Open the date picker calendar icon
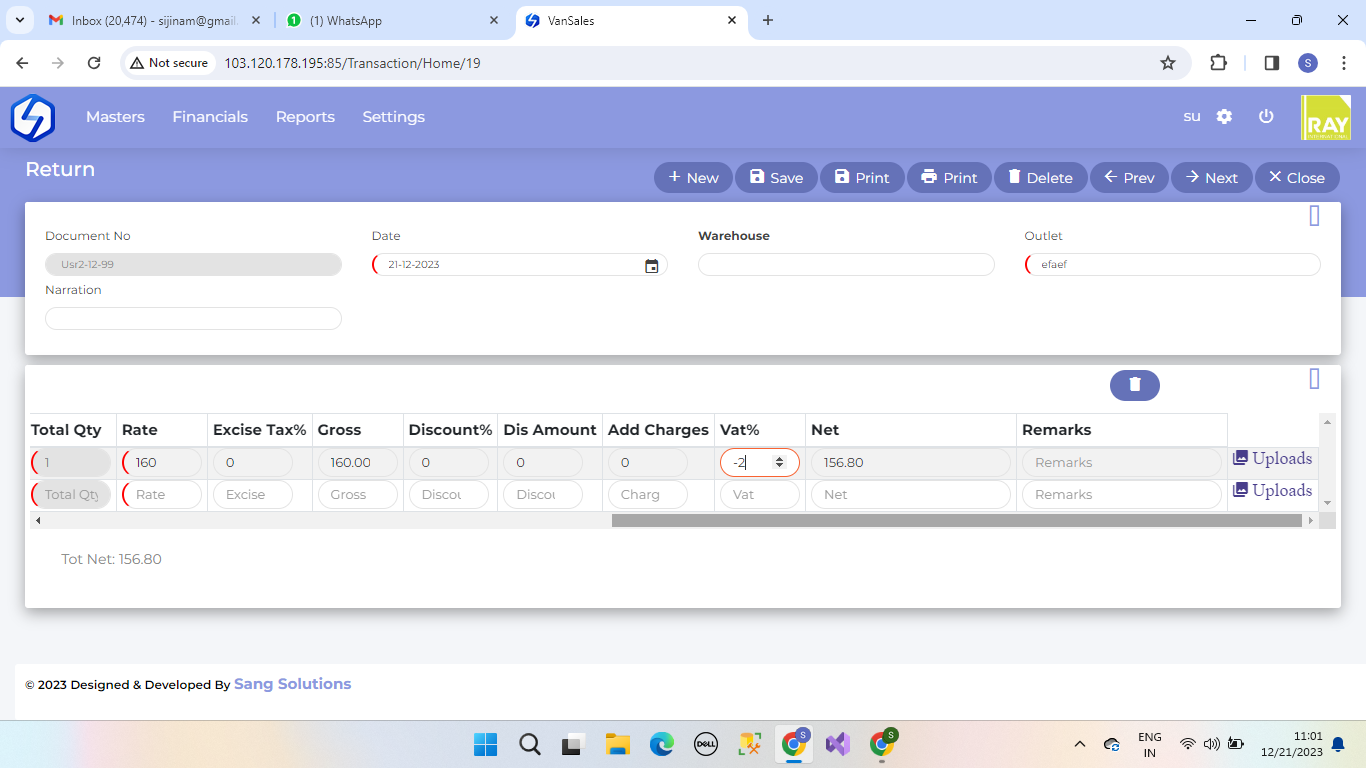This screenshot has width=1366, height=768. click(652, 266)
